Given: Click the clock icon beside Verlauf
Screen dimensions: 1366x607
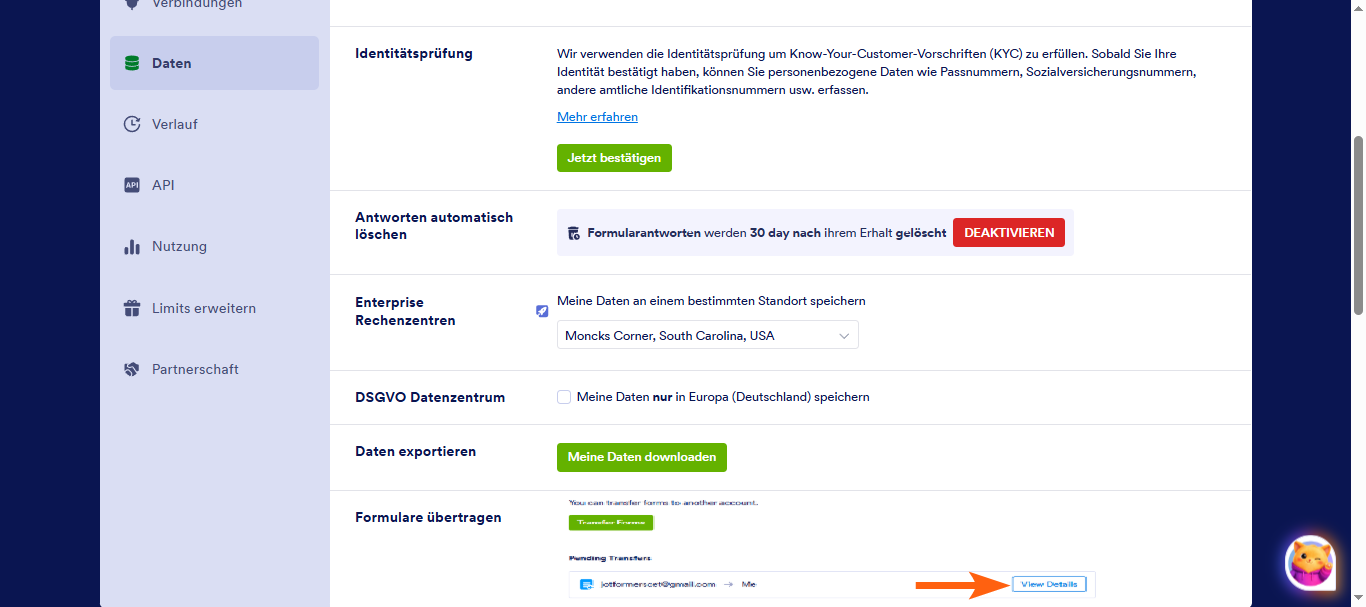Looking at the screenshot, I should pos(132,124).
